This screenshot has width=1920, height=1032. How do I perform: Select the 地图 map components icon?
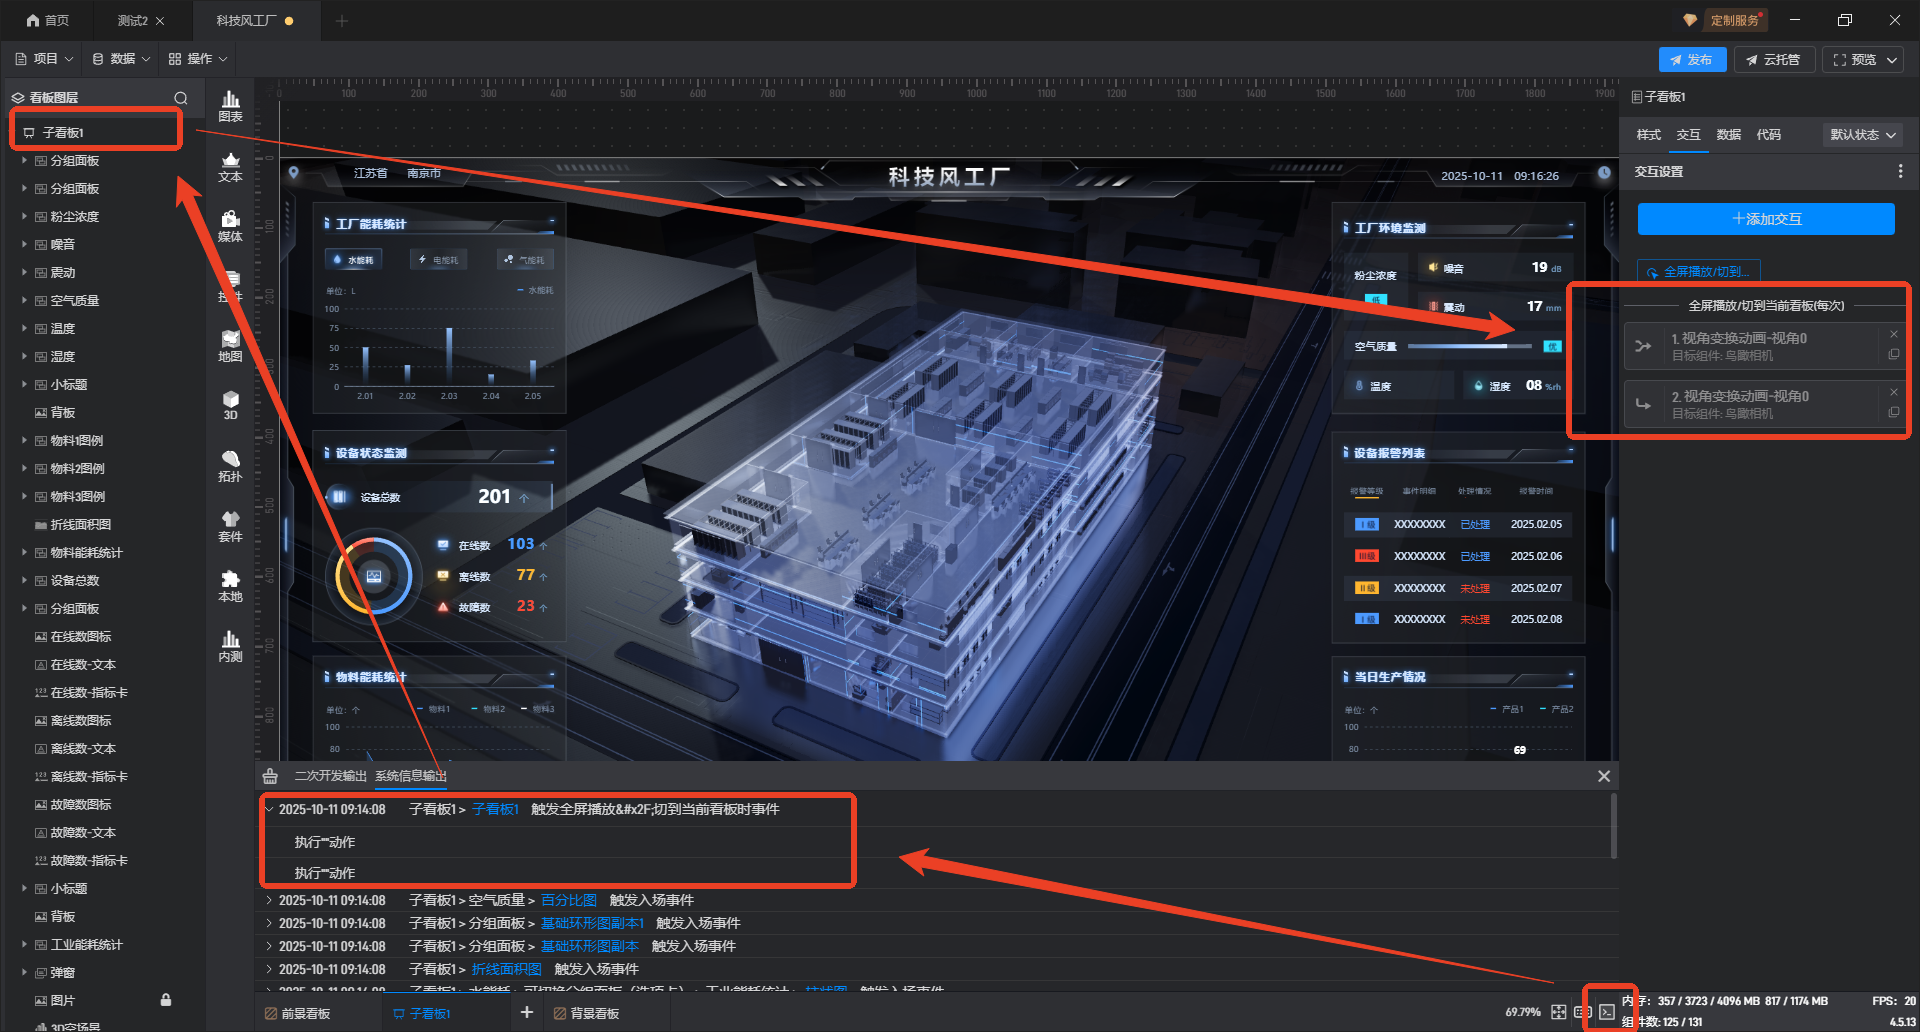click(230, 345)
